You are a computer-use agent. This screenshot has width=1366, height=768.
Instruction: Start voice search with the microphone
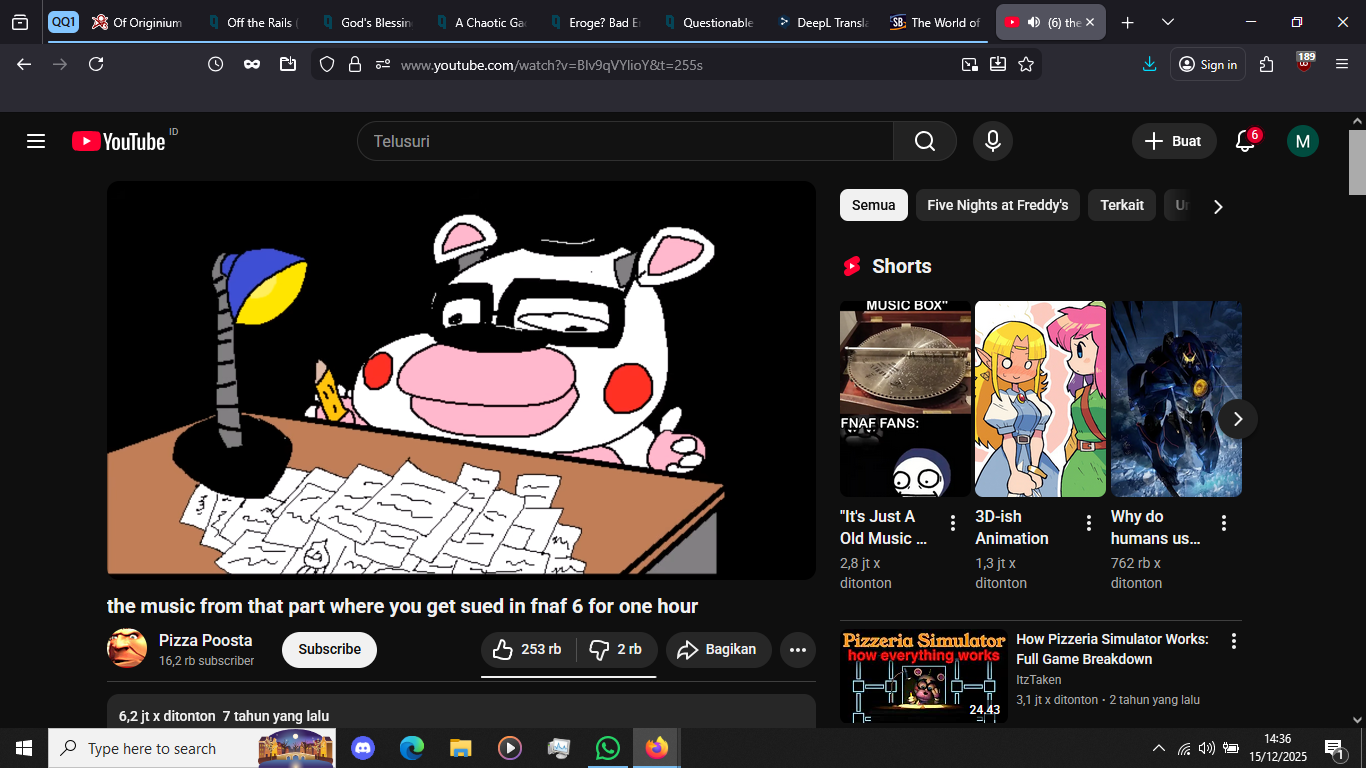click(993, 141)
